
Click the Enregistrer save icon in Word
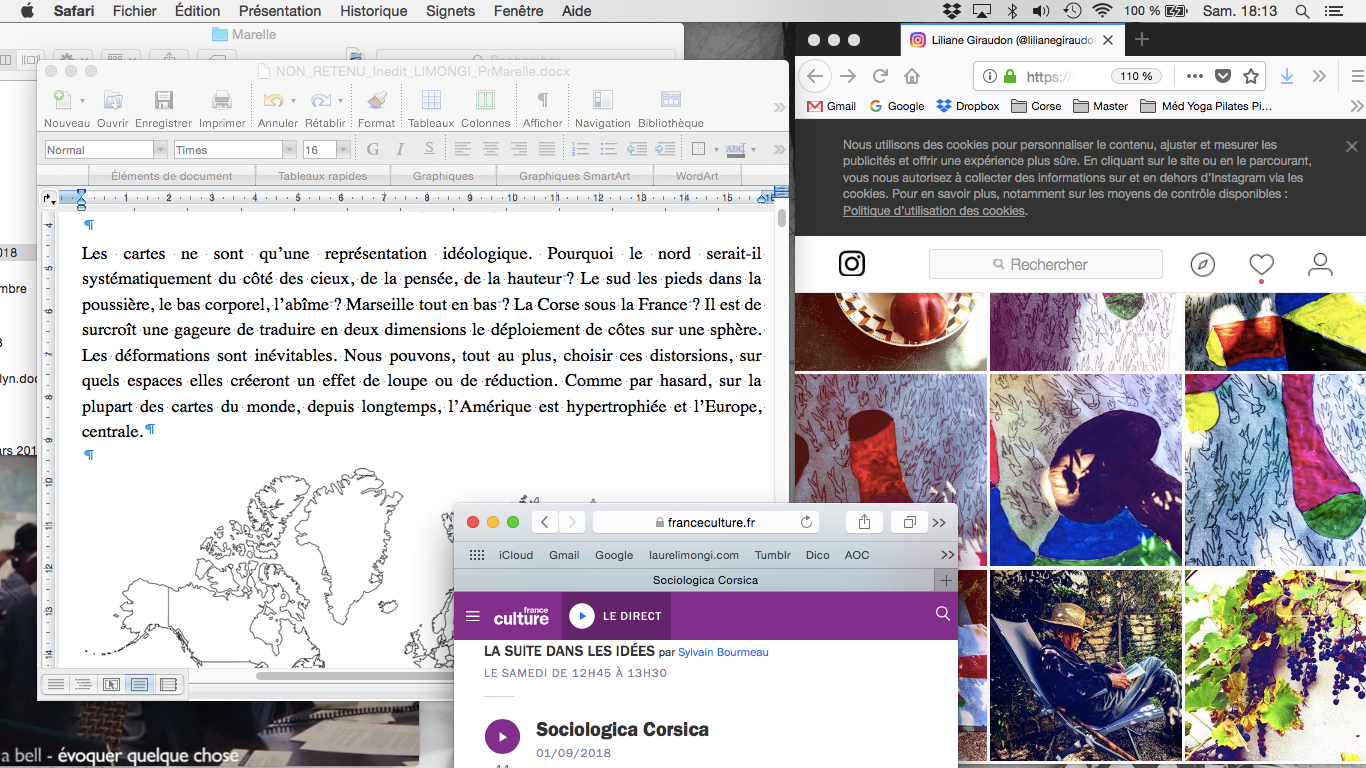pos(163,101)
